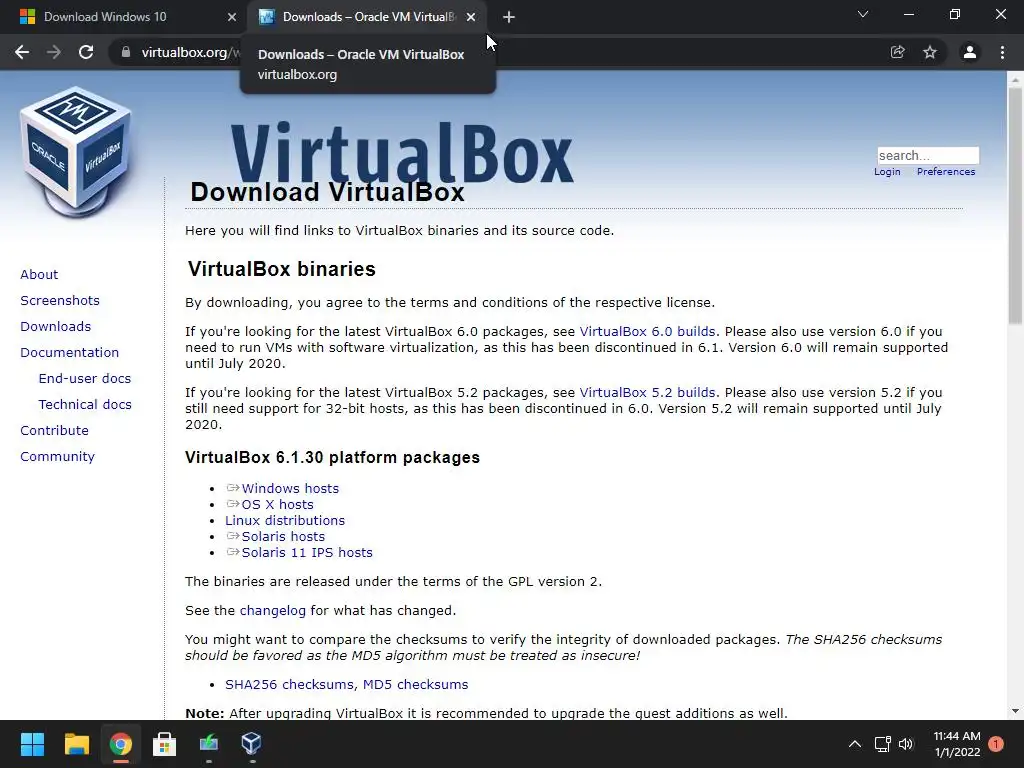Open the changelog link
Image resolution: width=1024 pixels, height=768 pixels.
(272, 611)
